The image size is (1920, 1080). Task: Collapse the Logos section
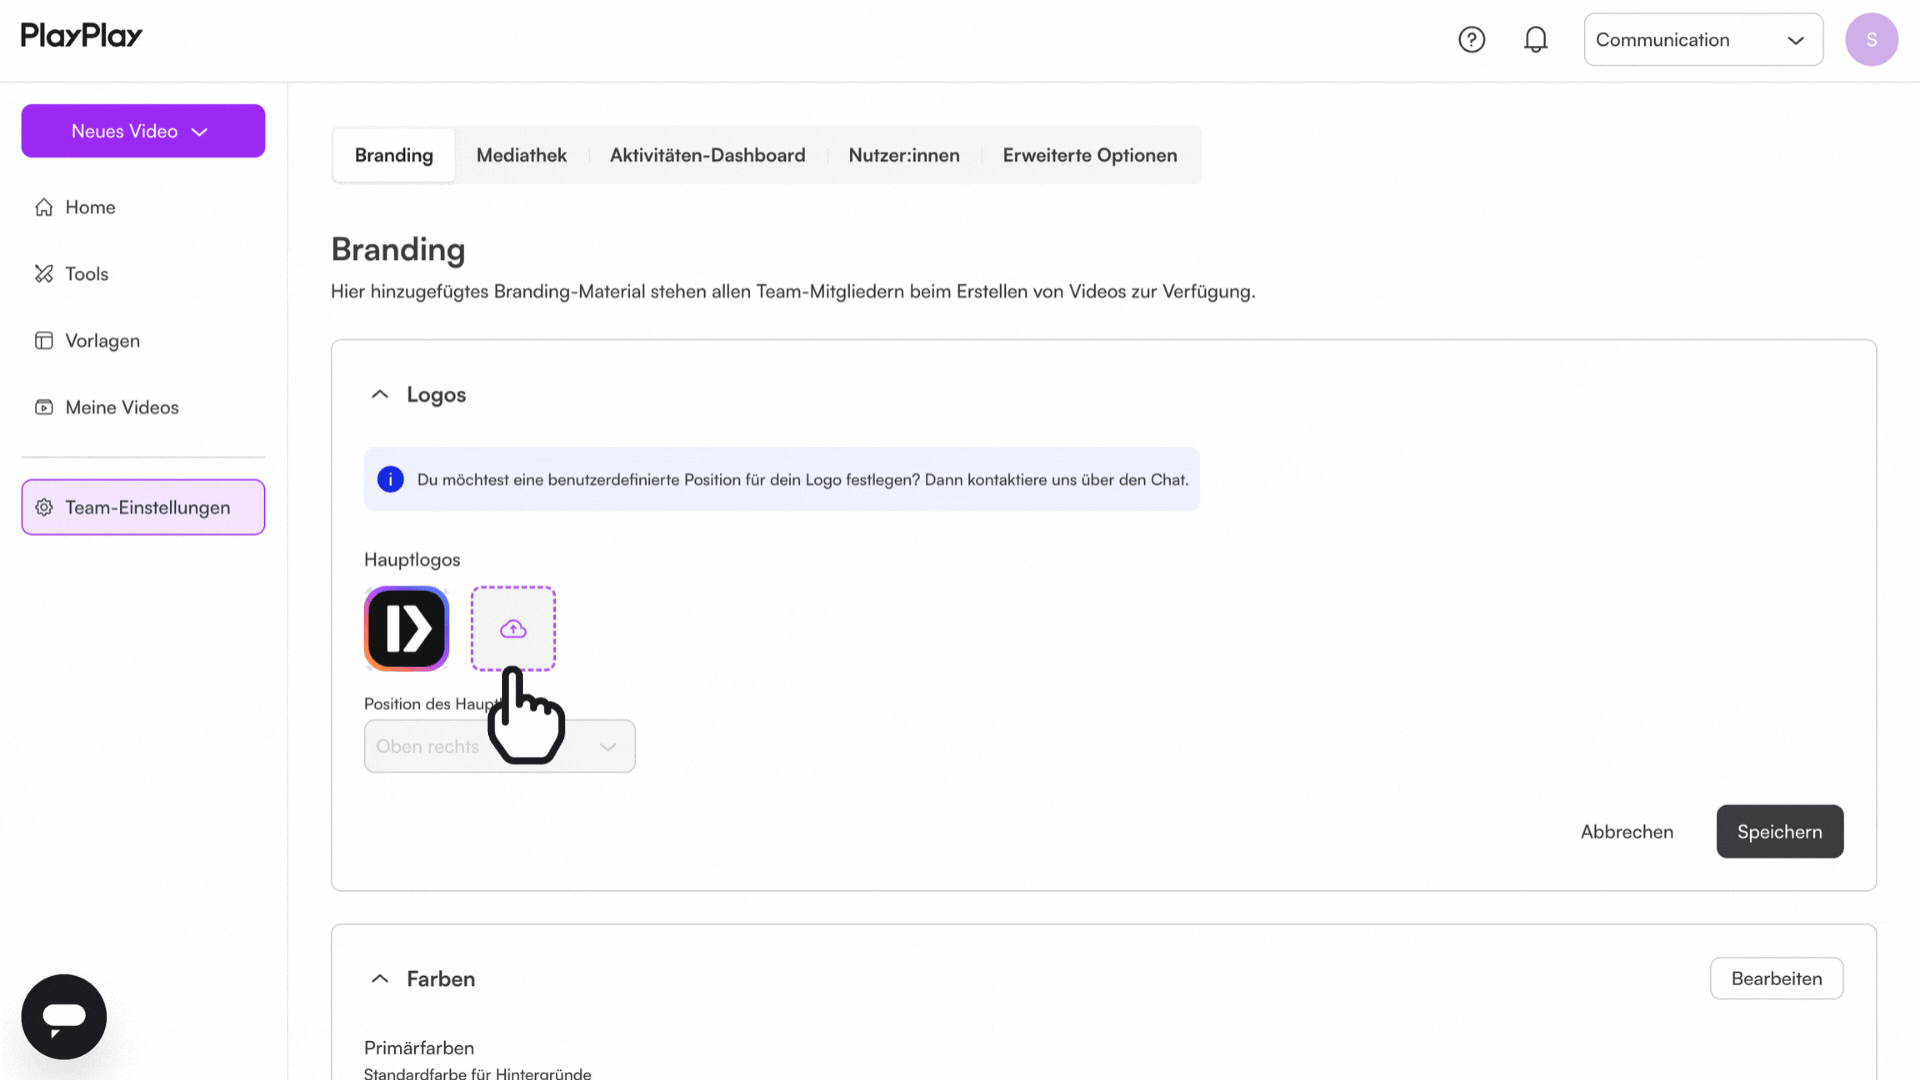tap(379, 394)
